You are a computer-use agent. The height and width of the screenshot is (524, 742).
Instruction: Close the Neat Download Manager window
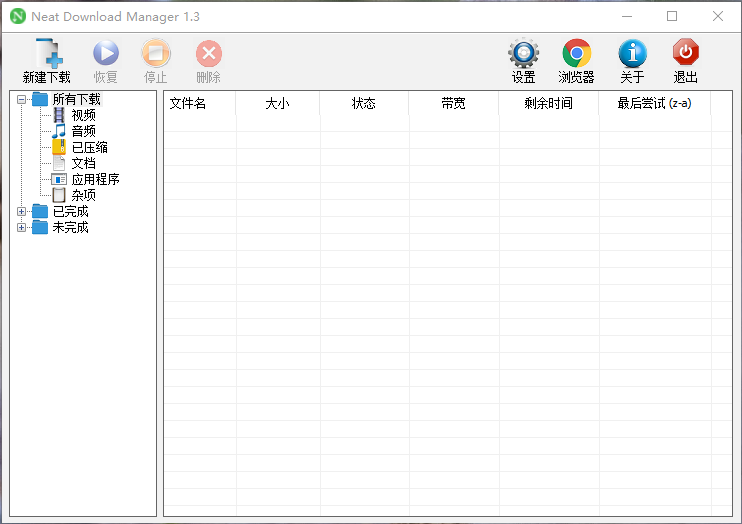718,16
